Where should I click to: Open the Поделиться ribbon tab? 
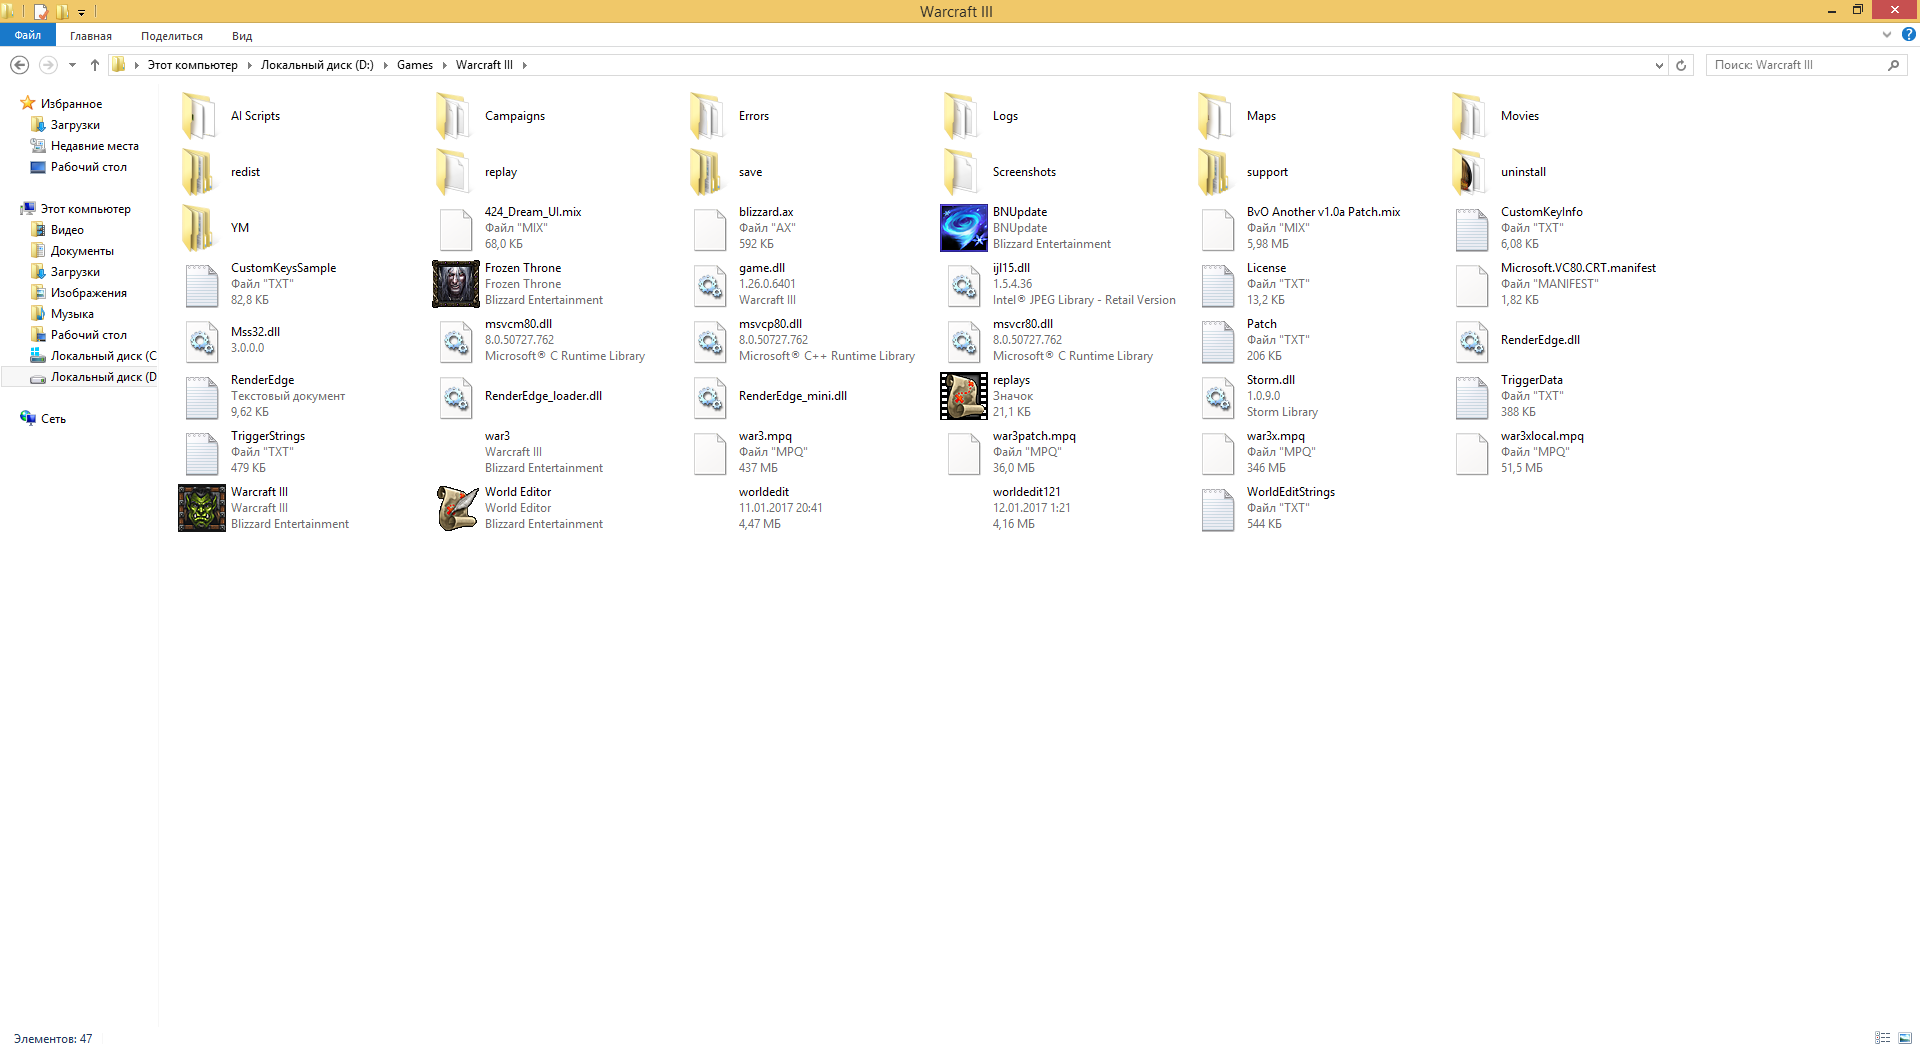coord(172,36)
